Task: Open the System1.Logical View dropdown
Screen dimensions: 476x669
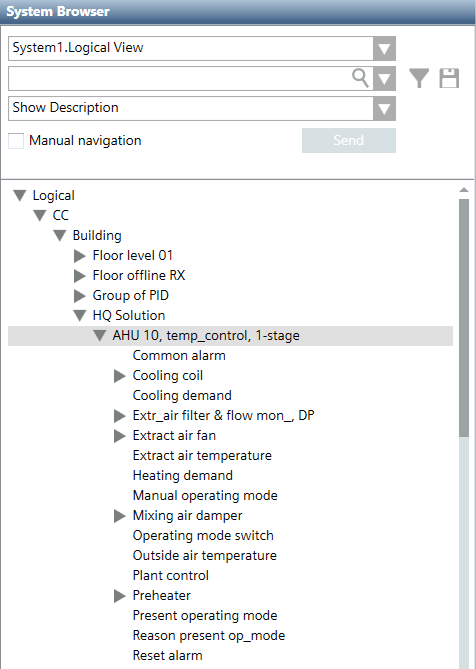Action: [384, 48]
